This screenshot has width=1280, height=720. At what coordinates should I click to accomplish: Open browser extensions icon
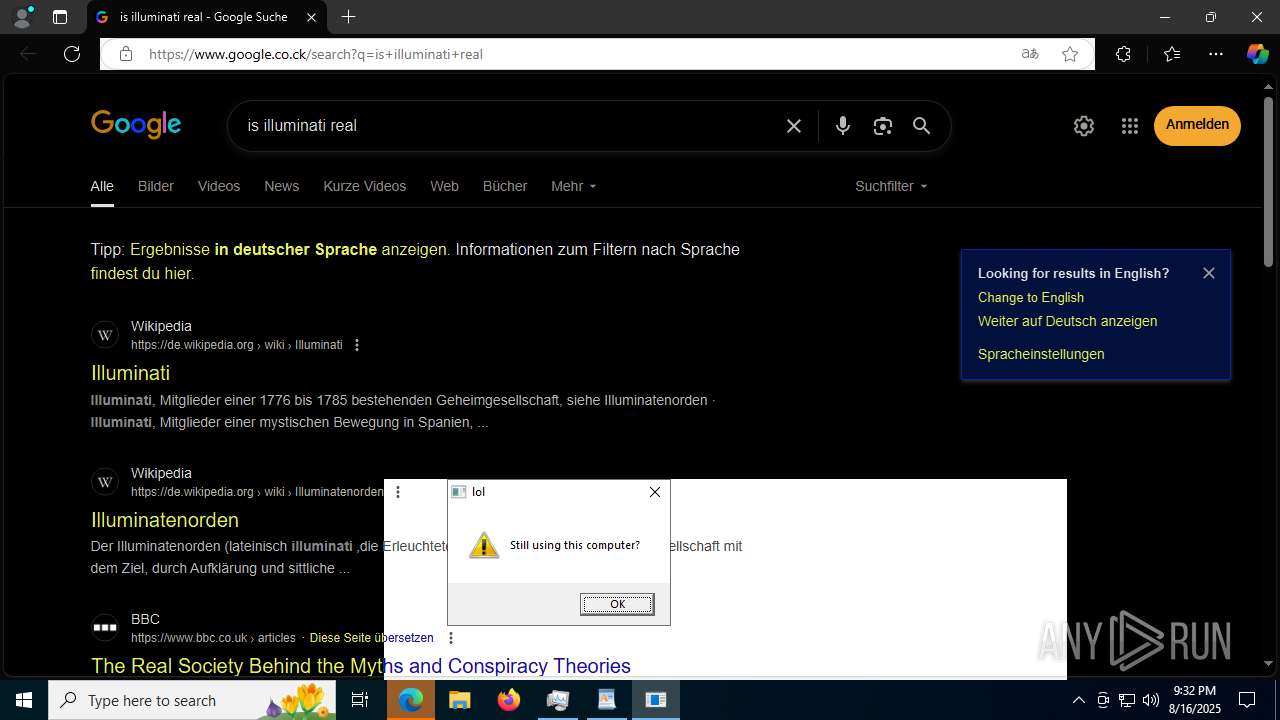[x=1123, y=54]
